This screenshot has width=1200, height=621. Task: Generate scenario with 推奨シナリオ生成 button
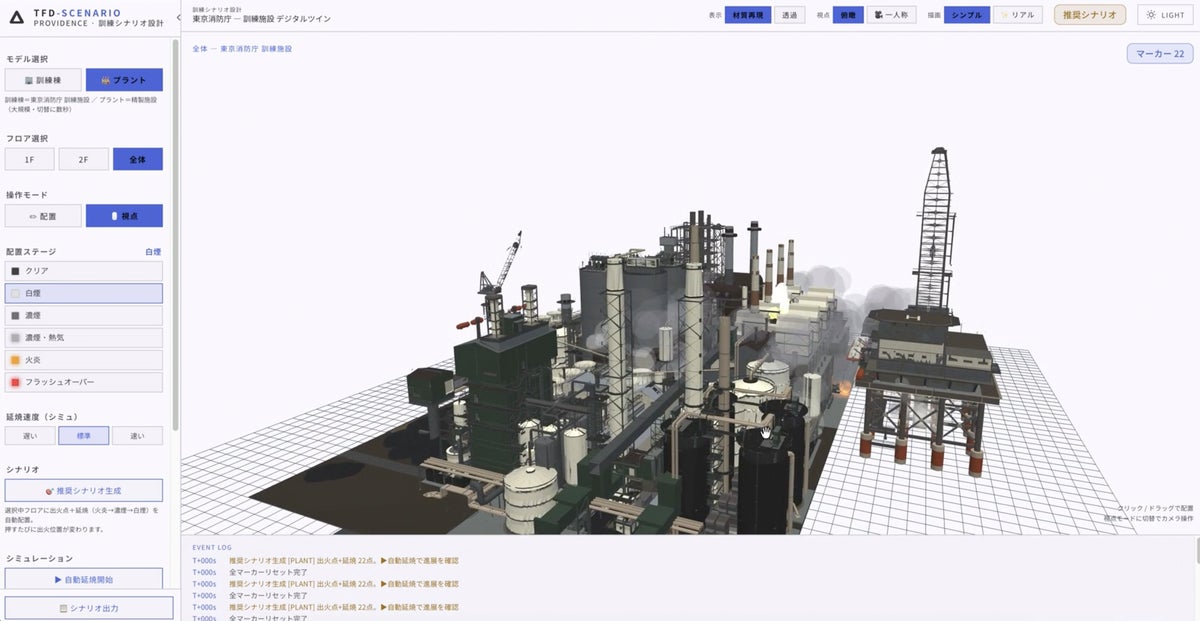(84, 491)
